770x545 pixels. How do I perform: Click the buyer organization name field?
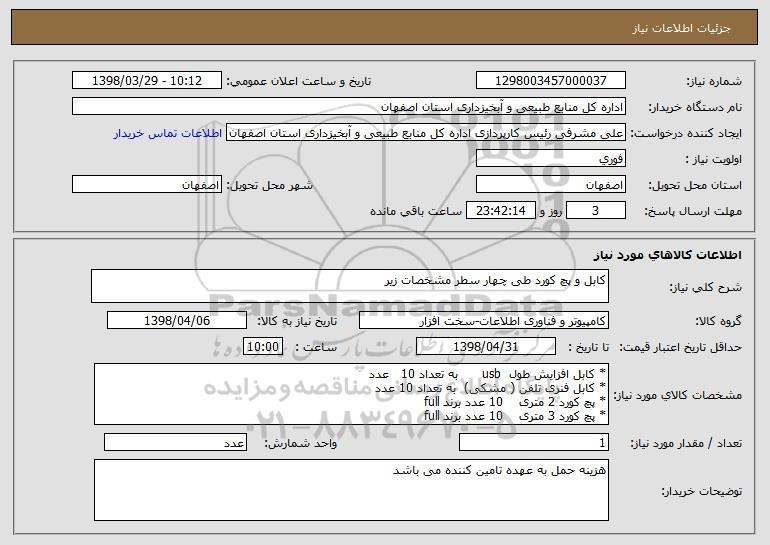click(x=349, y=107)
